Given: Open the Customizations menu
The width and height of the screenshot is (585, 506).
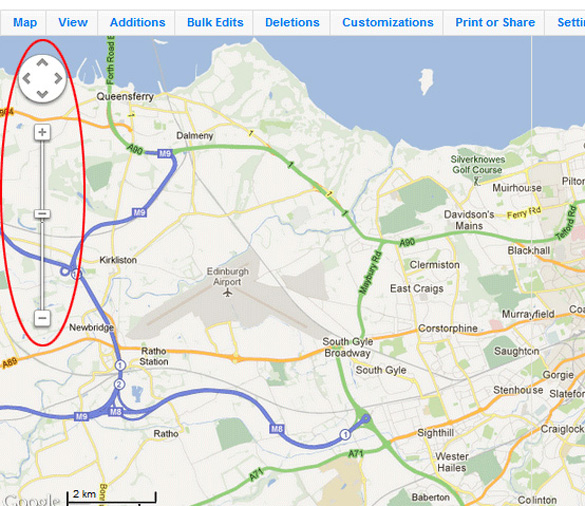Looking at the screenshot, I should click(388, 22).
